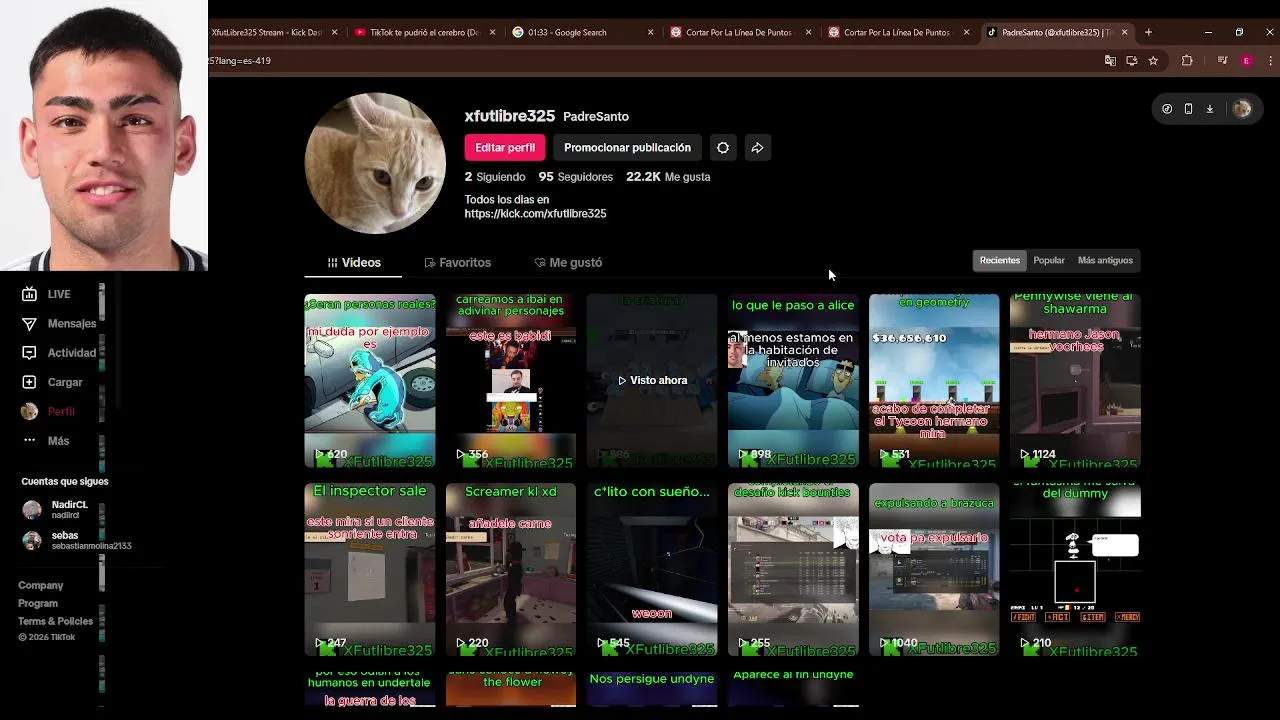Open the Más three-dots icon

[x=29, y=440]
